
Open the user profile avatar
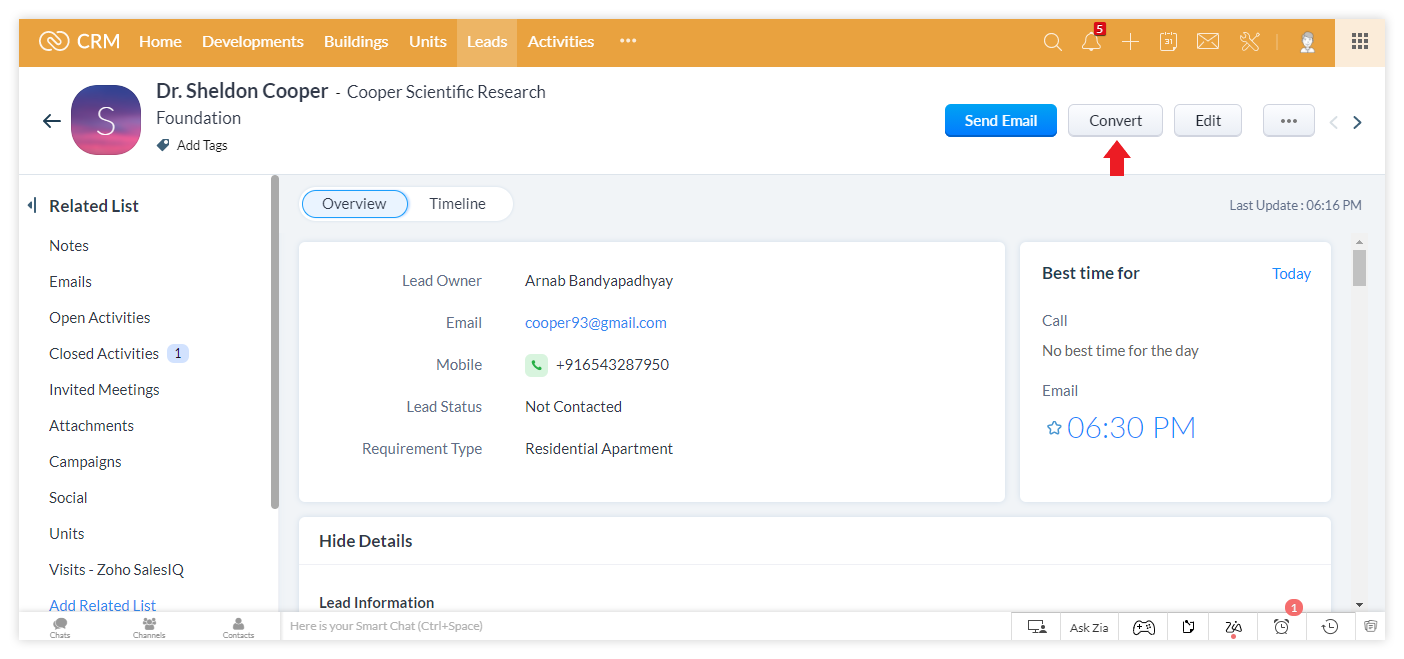pos(1307,41)
